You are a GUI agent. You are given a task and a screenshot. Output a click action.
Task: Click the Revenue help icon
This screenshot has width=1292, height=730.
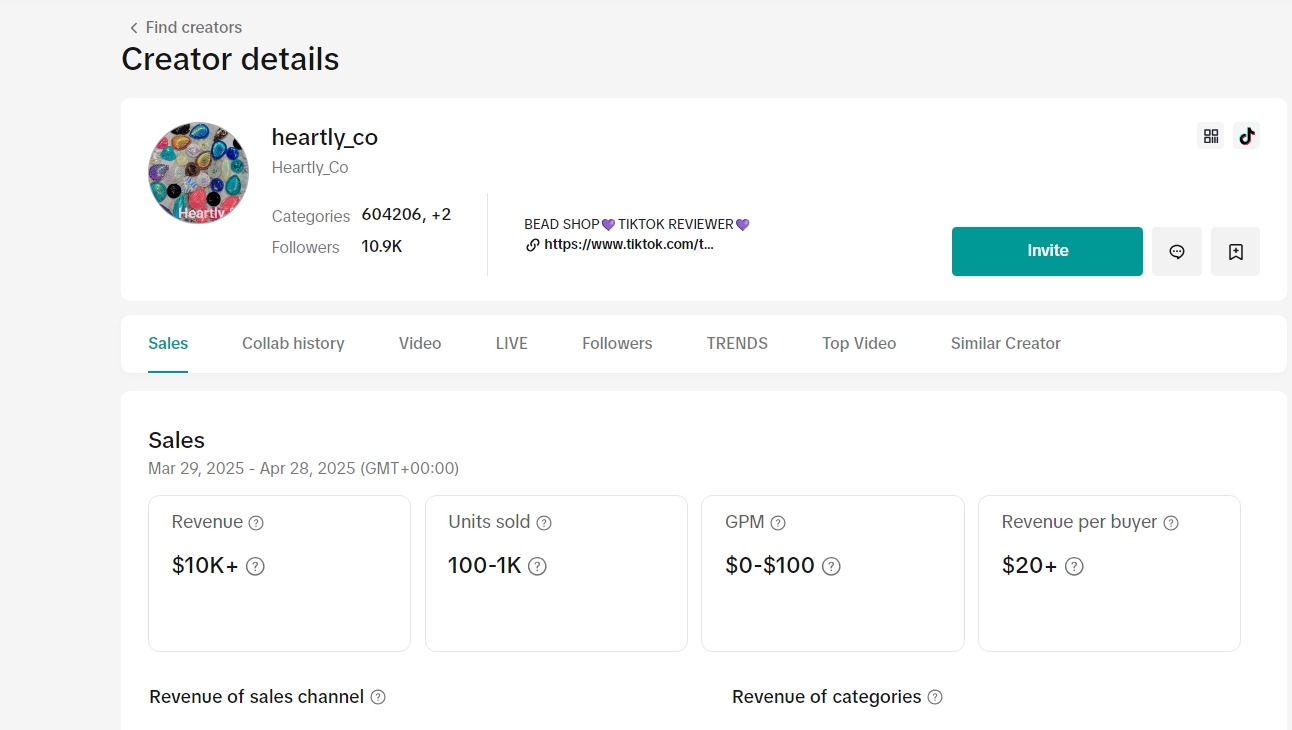[x=256, y=523]
